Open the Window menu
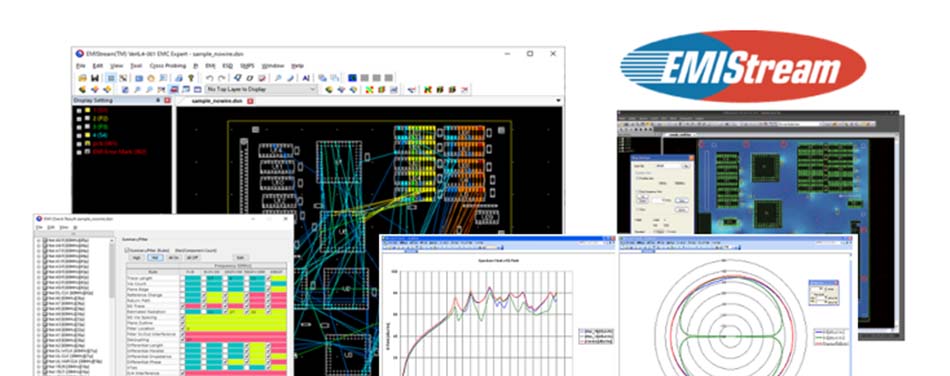This screenshot has width=950, height=376. click(x=273, y=65)
